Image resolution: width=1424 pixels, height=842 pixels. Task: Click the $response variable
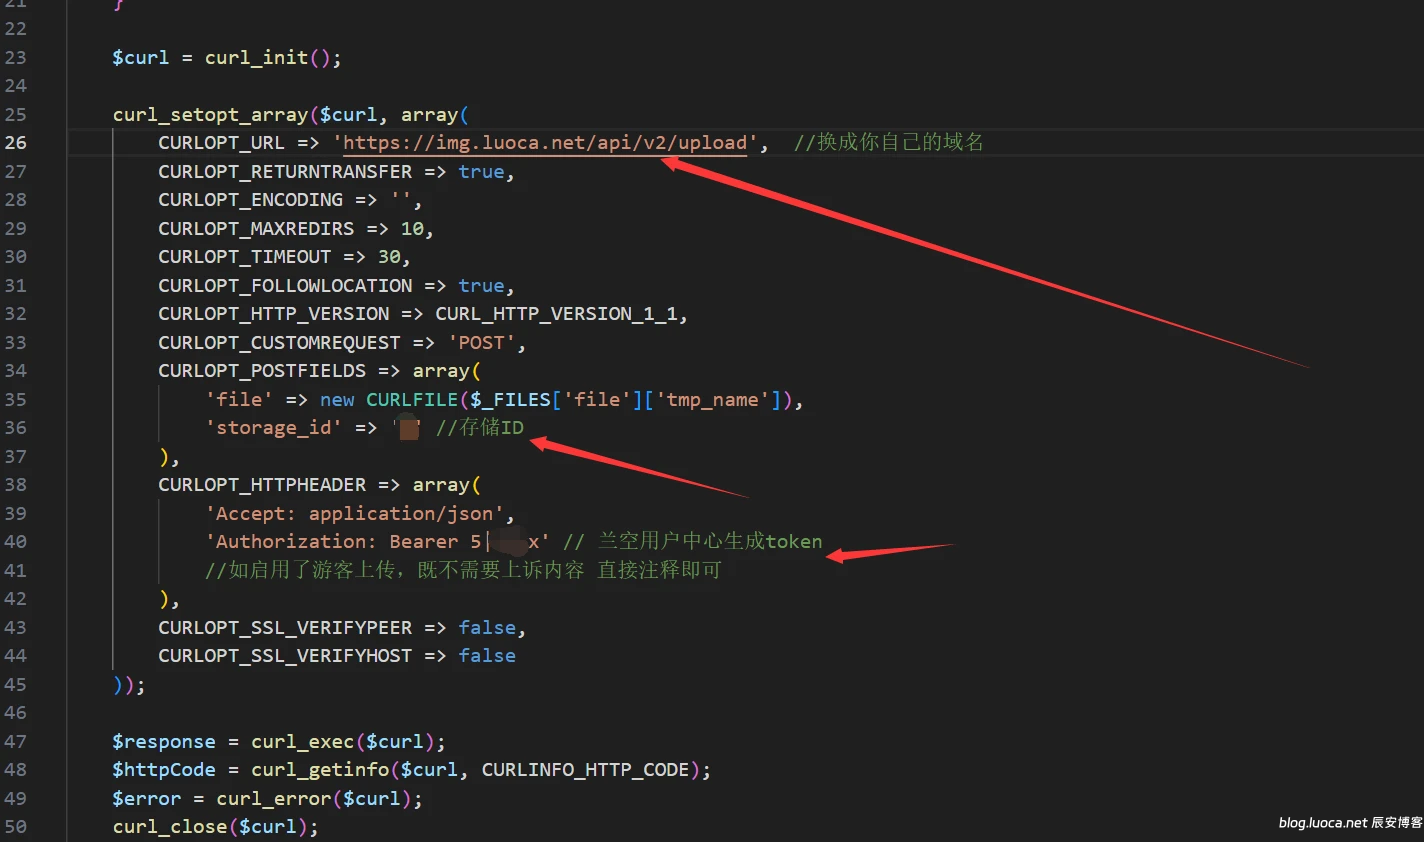click(163, 742)
